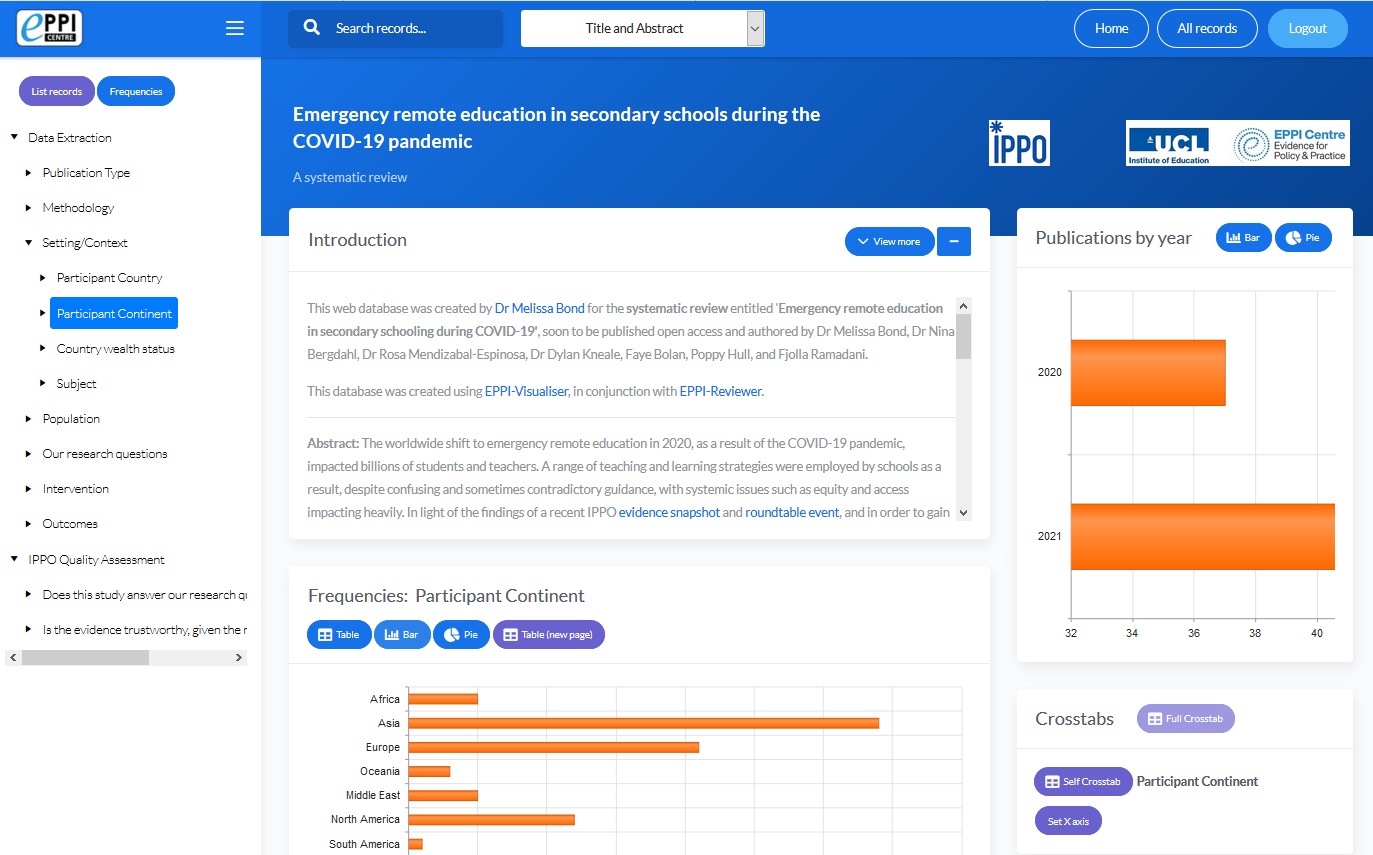The width and height of the screenshot is (1373, 855).
Task: Open the hamburger menu icon
Action: click(x=235, y=28)
